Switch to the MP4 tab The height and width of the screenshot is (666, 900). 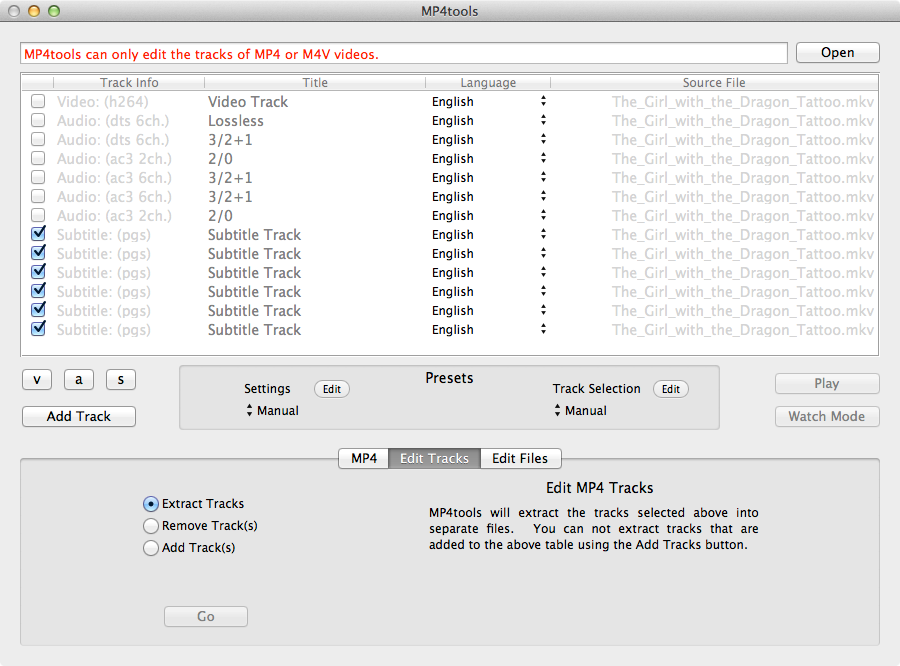coord(364,458)
